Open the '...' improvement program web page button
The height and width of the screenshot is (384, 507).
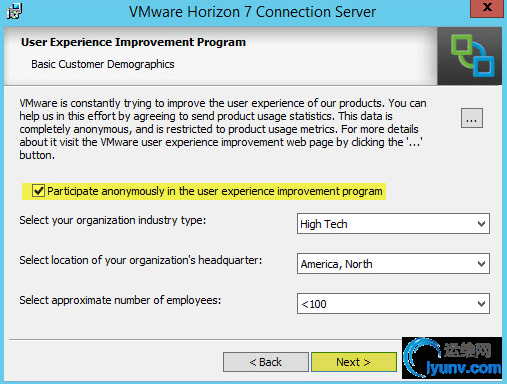pos(472,118)
